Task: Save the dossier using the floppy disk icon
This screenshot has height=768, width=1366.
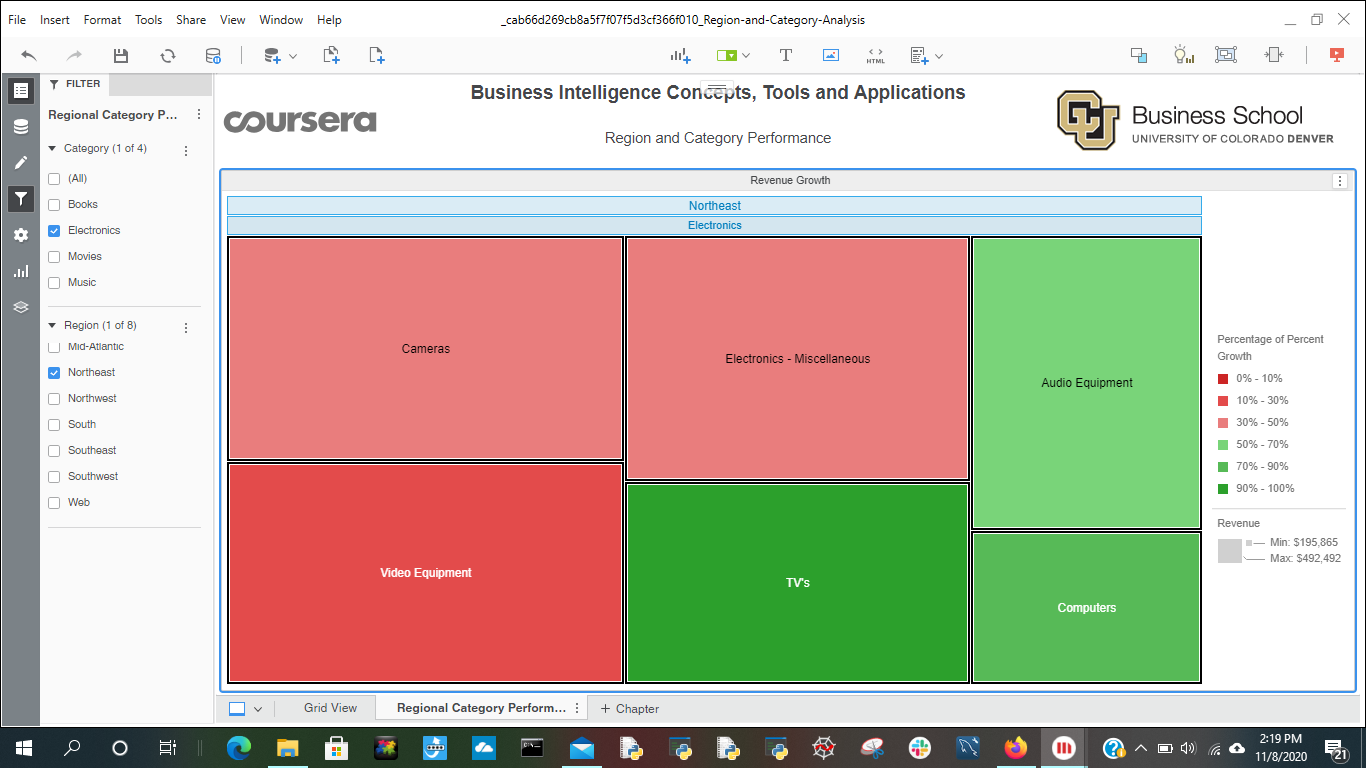Action: [x=121, y=56]
